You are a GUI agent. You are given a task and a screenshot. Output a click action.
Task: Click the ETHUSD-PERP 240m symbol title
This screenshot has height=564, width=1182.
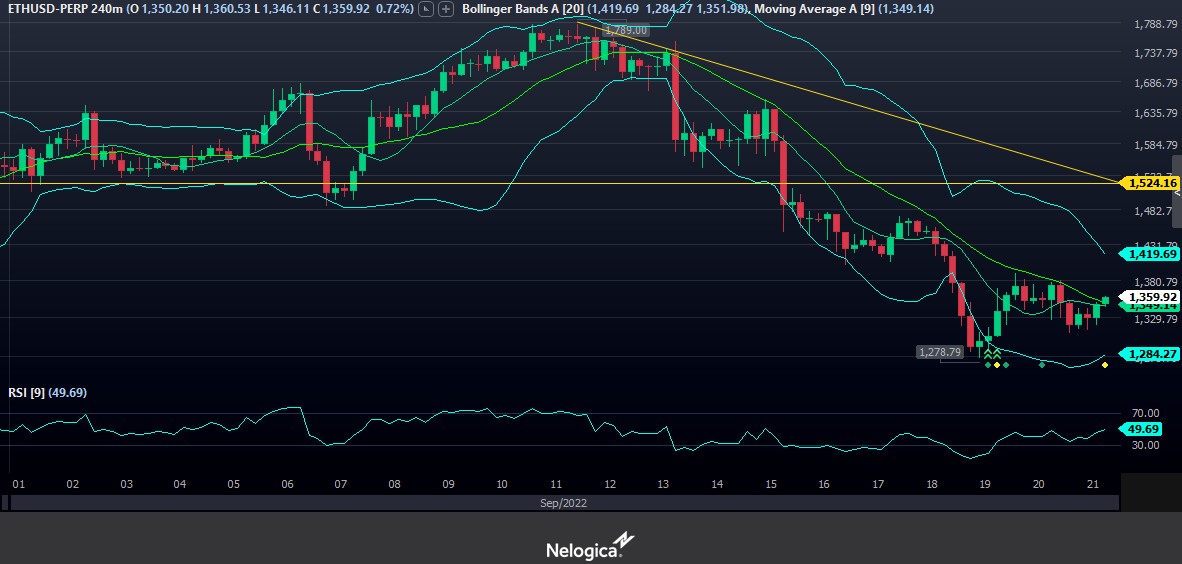coord(60,9)
